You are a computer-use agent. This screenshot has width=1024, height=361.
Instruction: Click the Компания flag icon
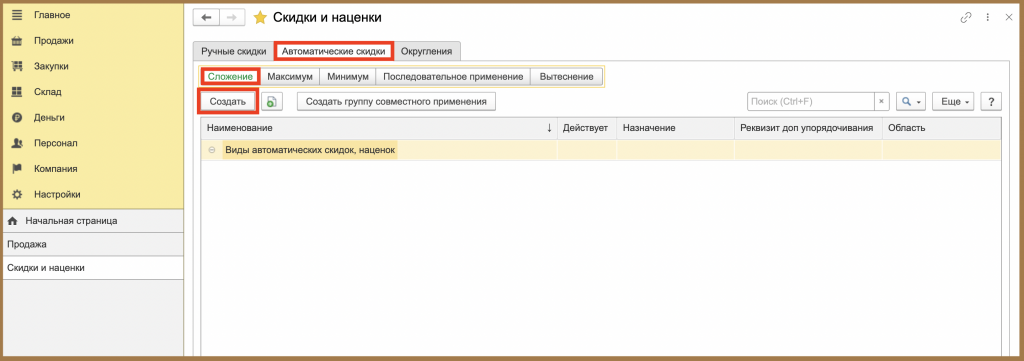pos(18,168)
